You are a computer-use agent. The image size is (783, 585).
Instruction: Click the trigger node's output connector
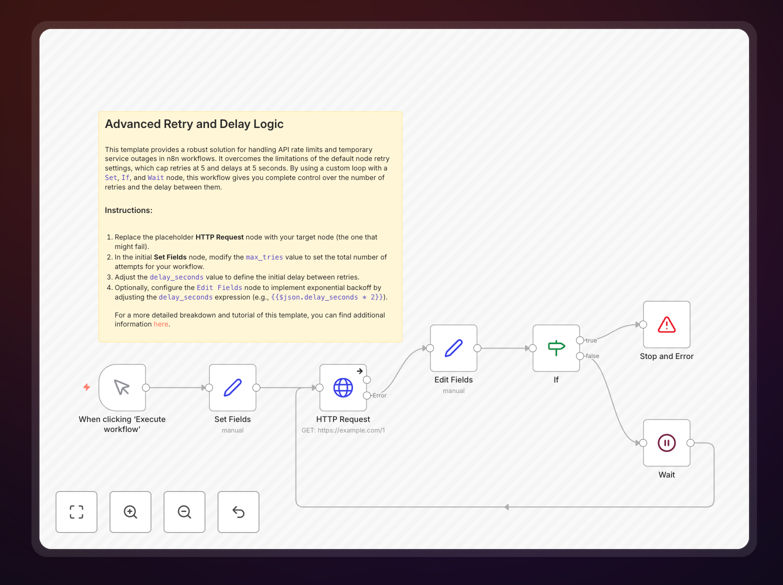pyautogui.click(x=146, y=388)
